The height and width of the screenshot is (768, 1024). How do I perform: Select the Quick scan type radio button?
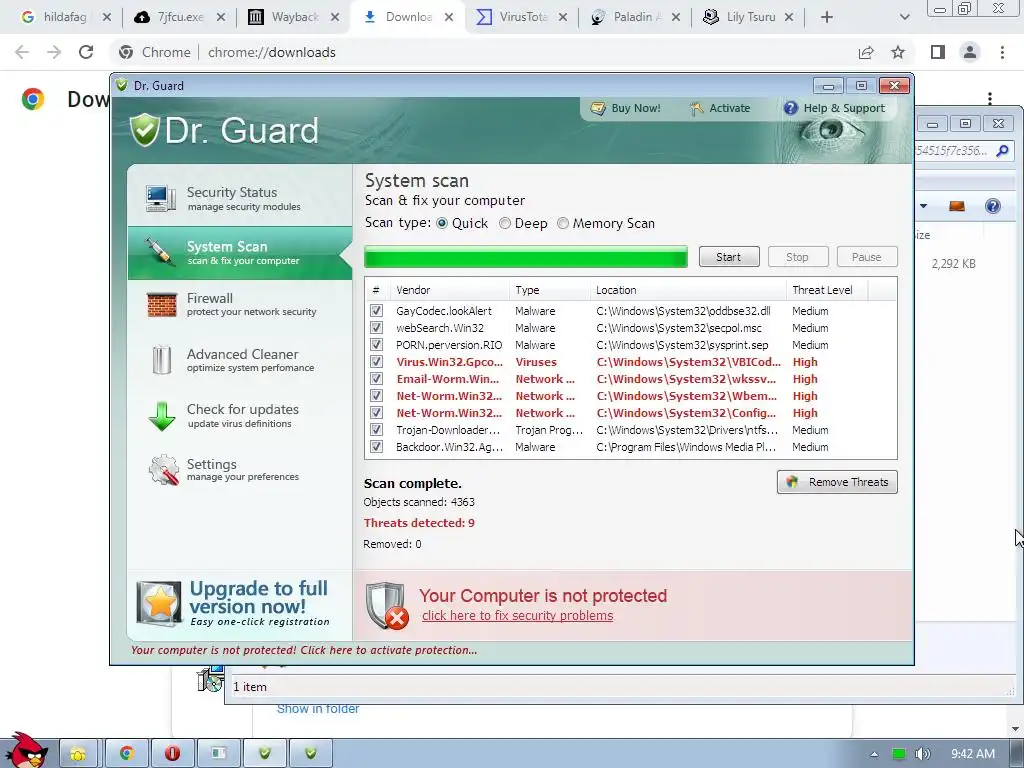point(442,223)
